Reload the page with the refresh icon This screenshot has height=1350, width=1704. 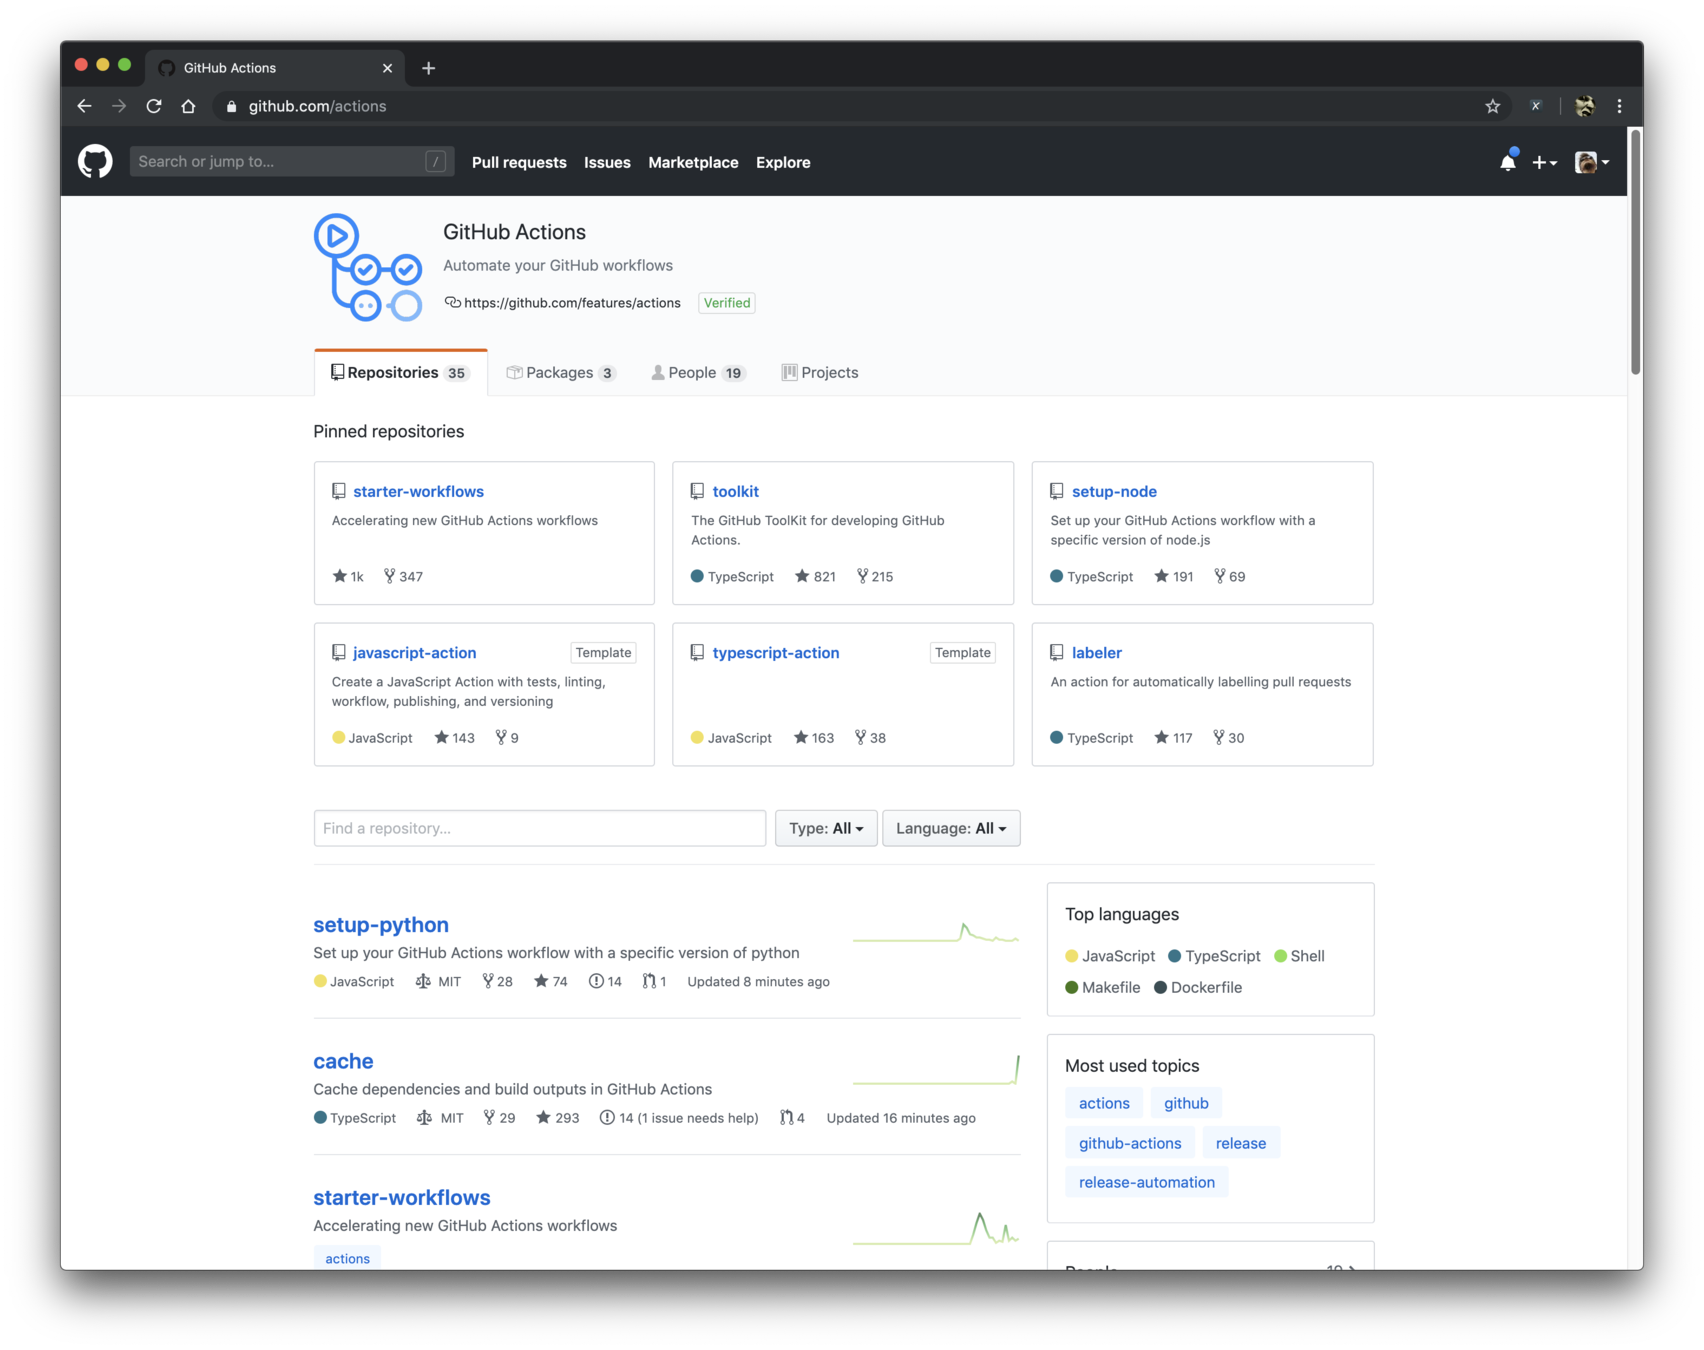coord(154,106)
